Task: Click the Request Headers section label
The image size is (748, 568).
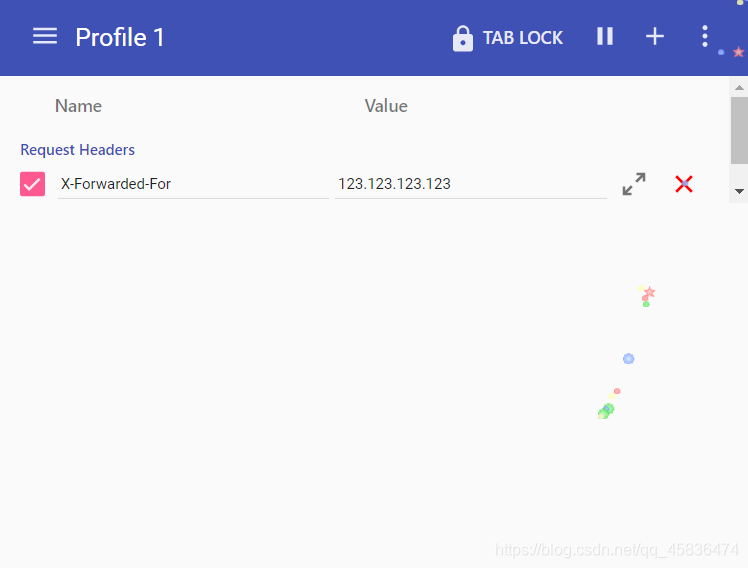Action: tap(77, 150)
